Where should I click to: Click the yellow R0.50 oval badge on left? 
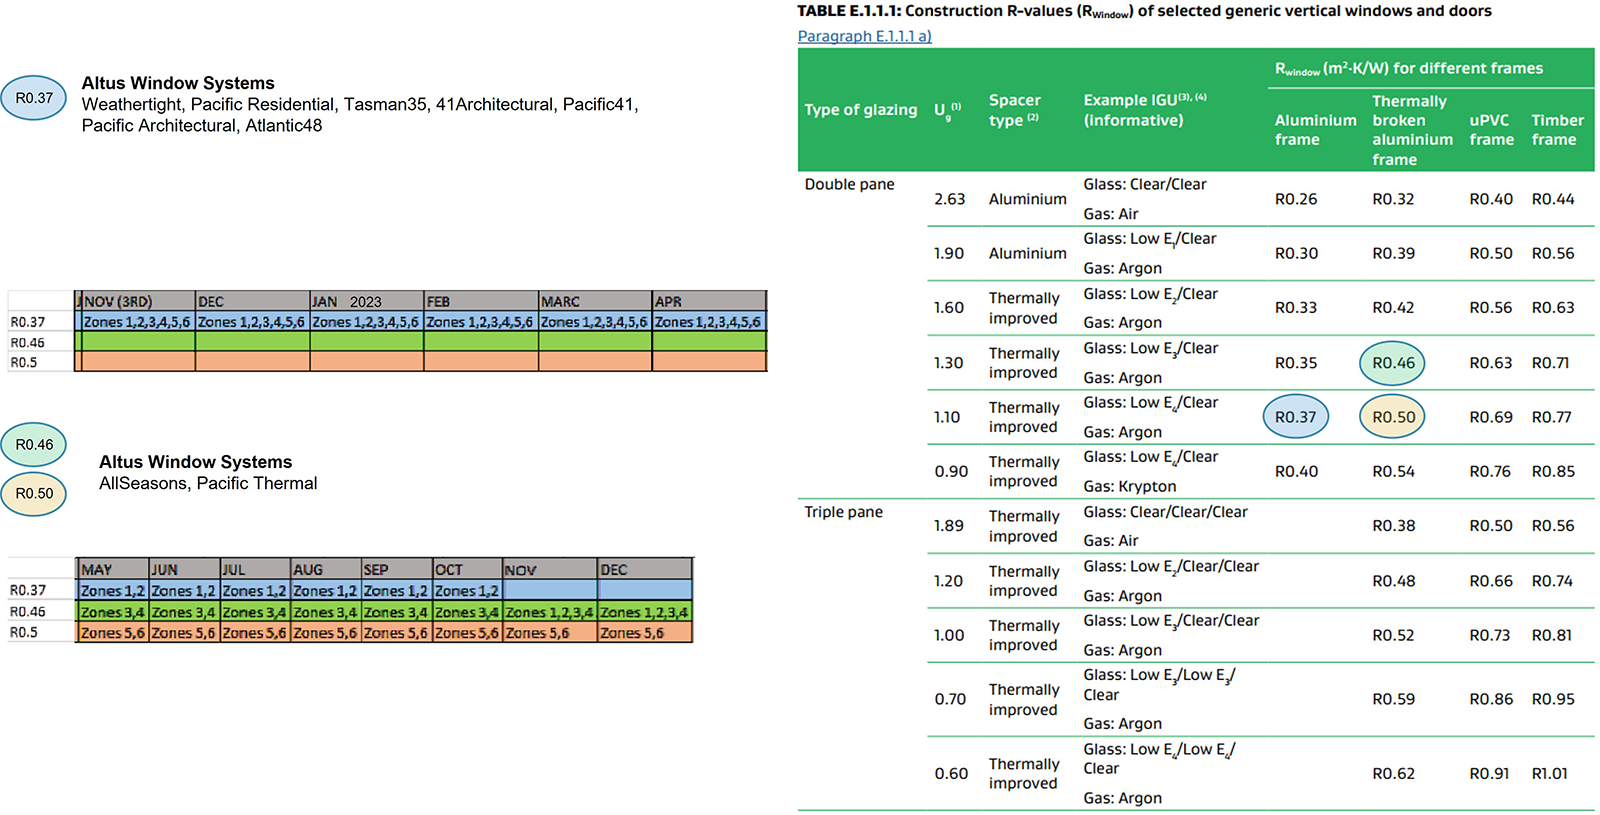pos(34,494)
